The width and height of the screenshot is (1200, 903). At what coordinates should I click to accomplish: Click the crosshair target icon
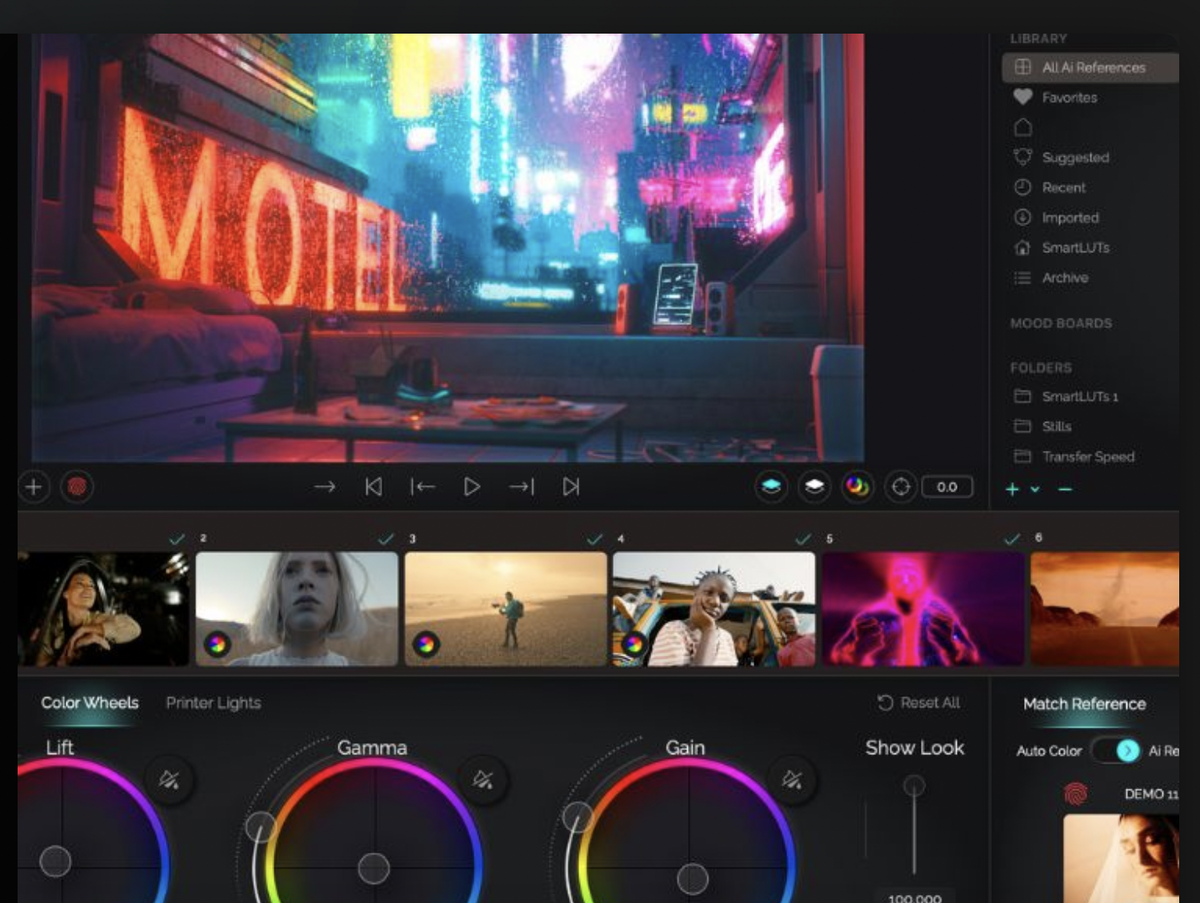tap(901, 487)
